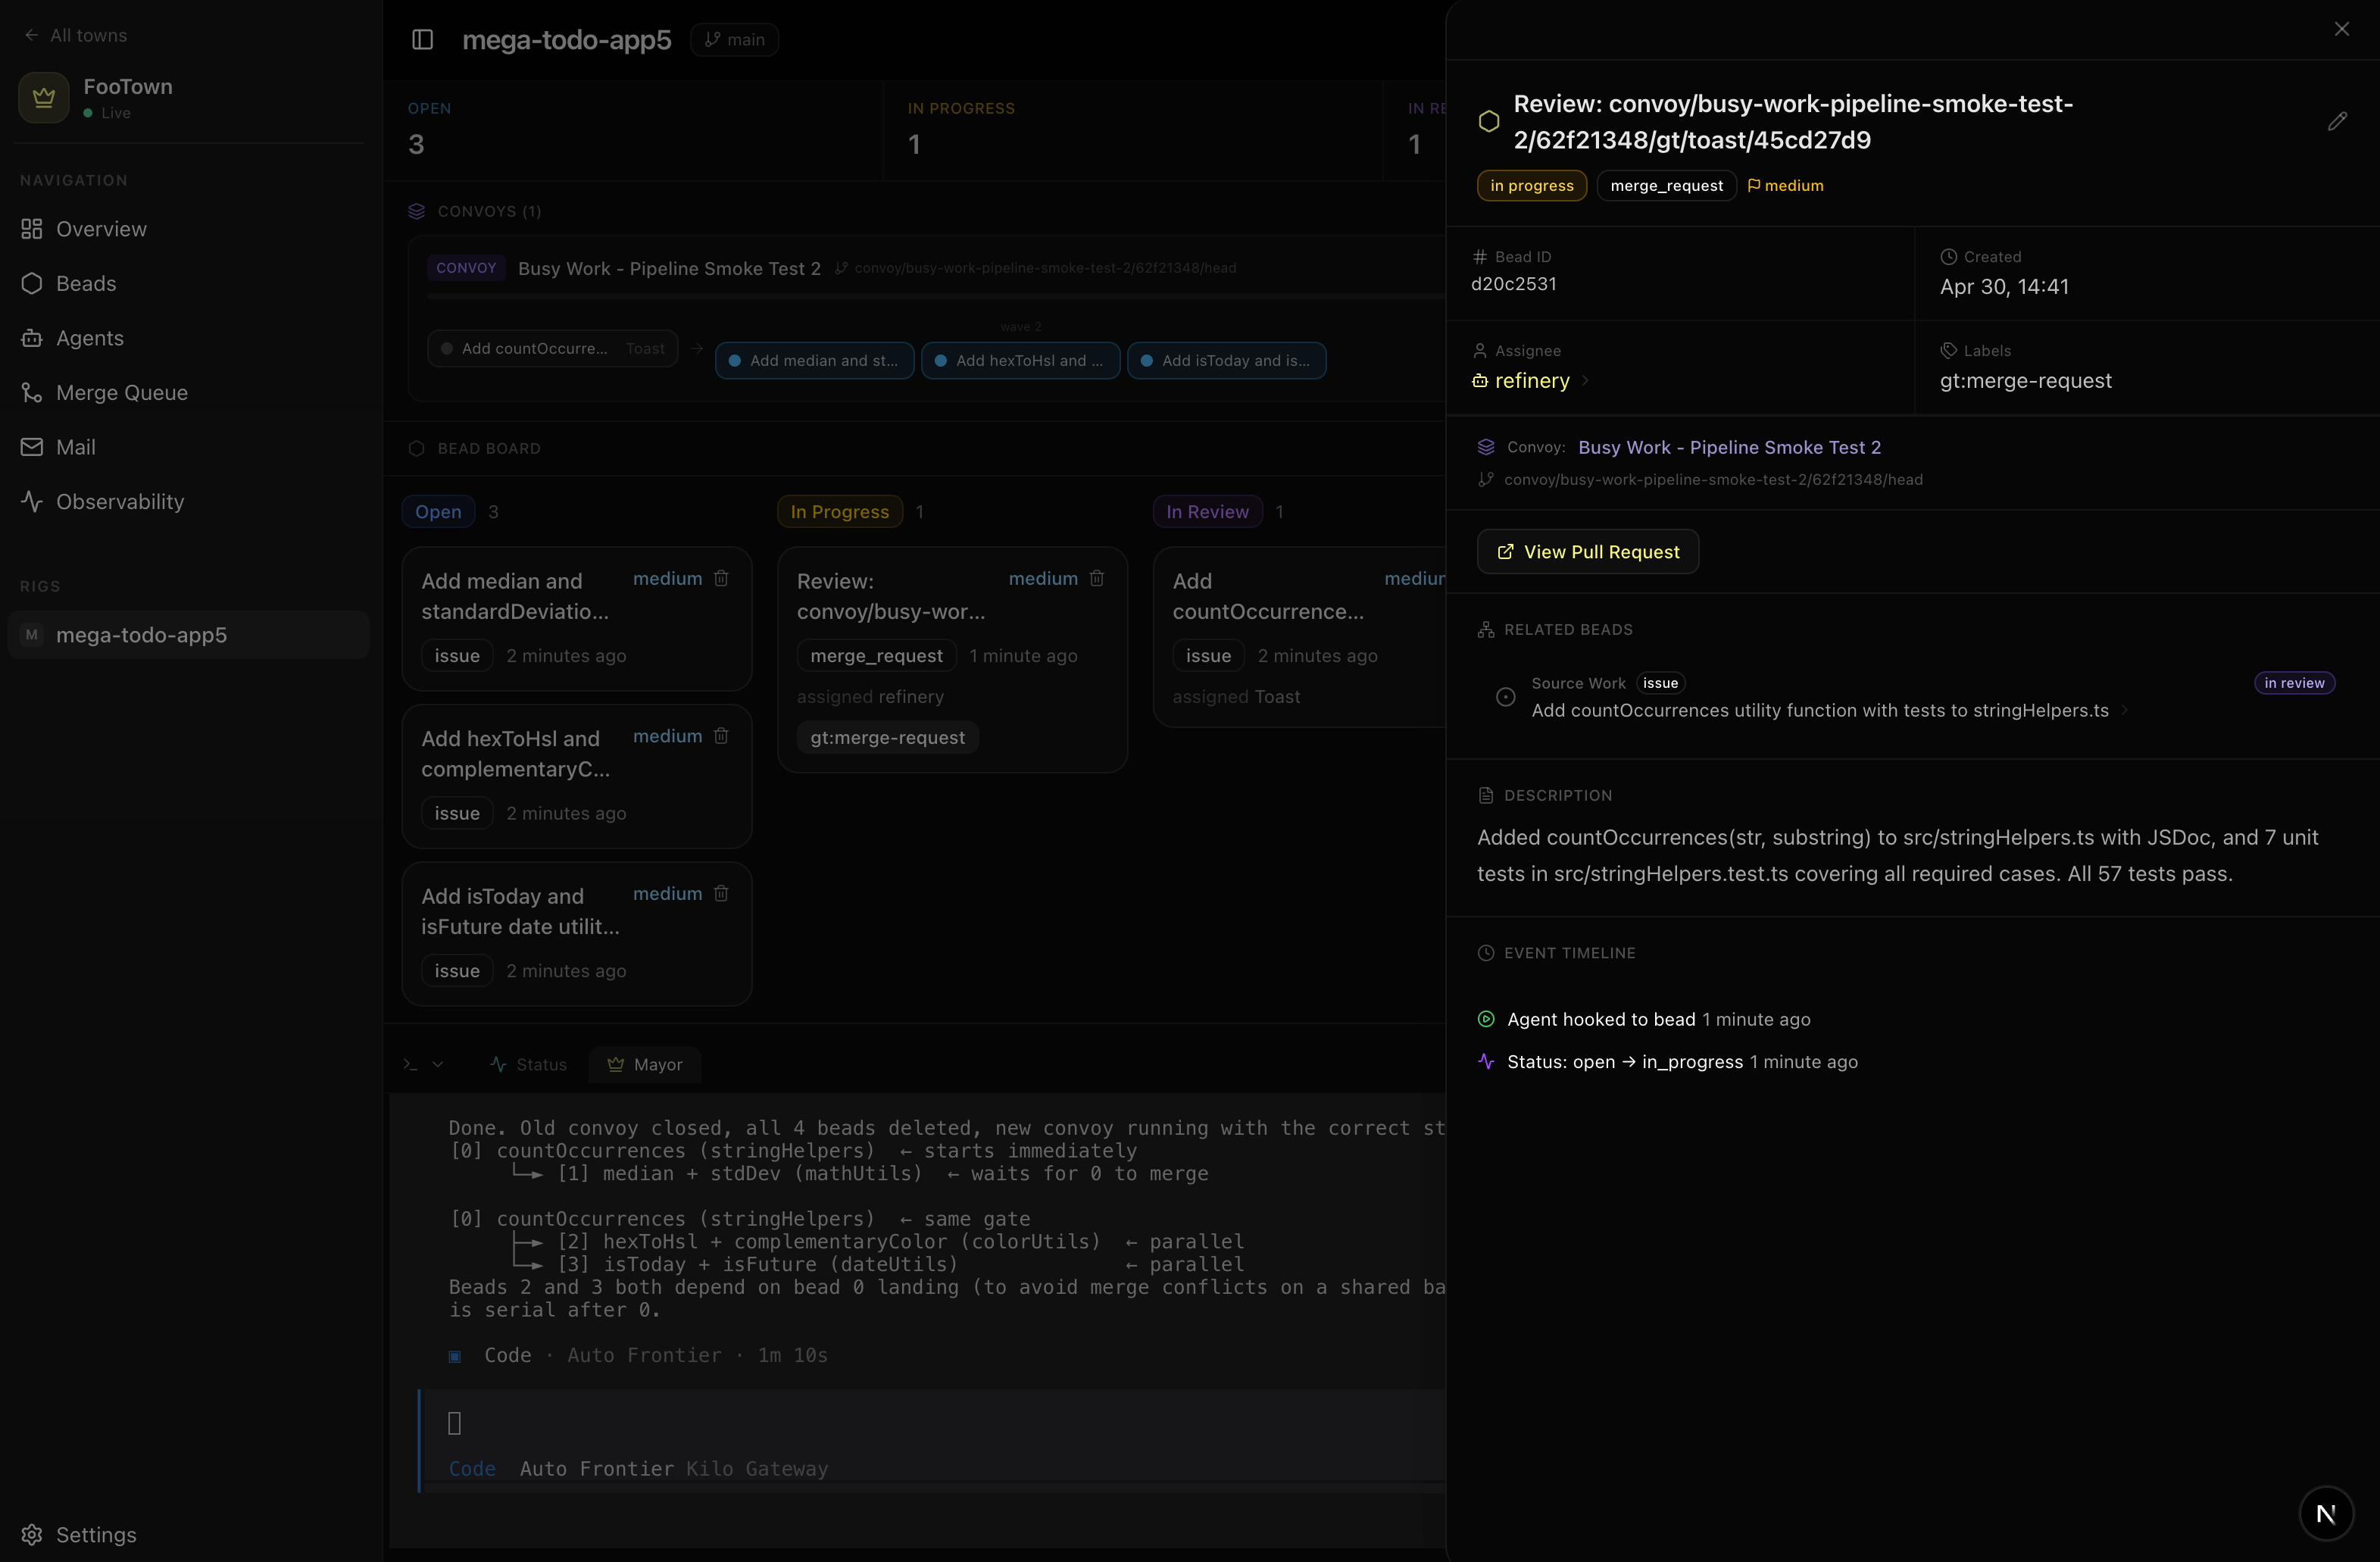
Task: Click the Mayor terminal input field
Action: [932, 1424]
